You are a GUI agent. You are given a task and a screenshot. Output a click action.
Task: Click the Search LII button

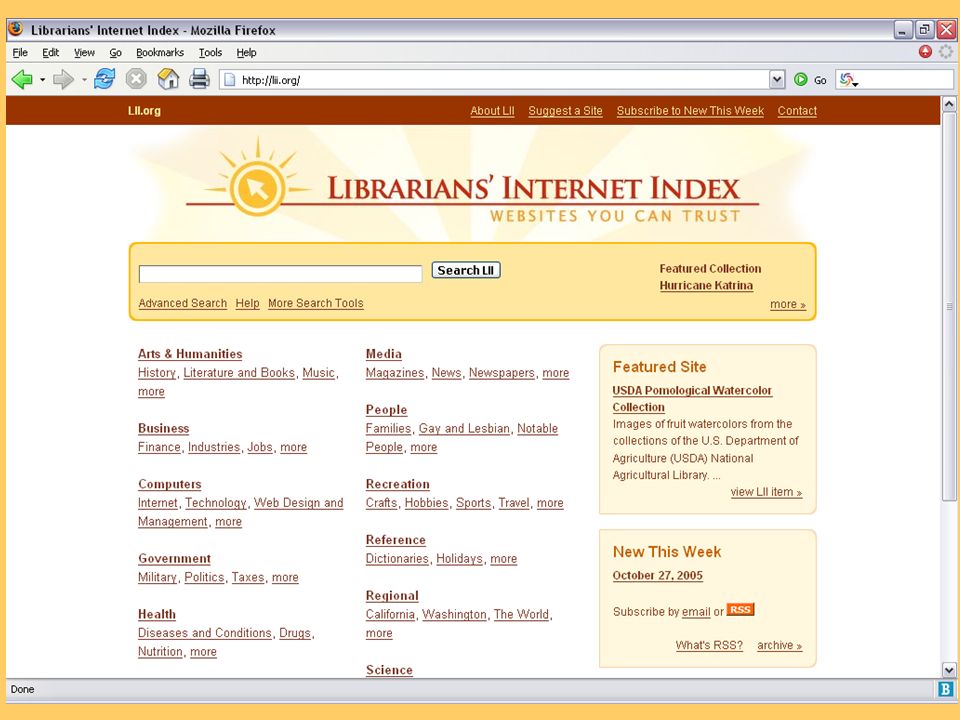(x=466, y=270)
